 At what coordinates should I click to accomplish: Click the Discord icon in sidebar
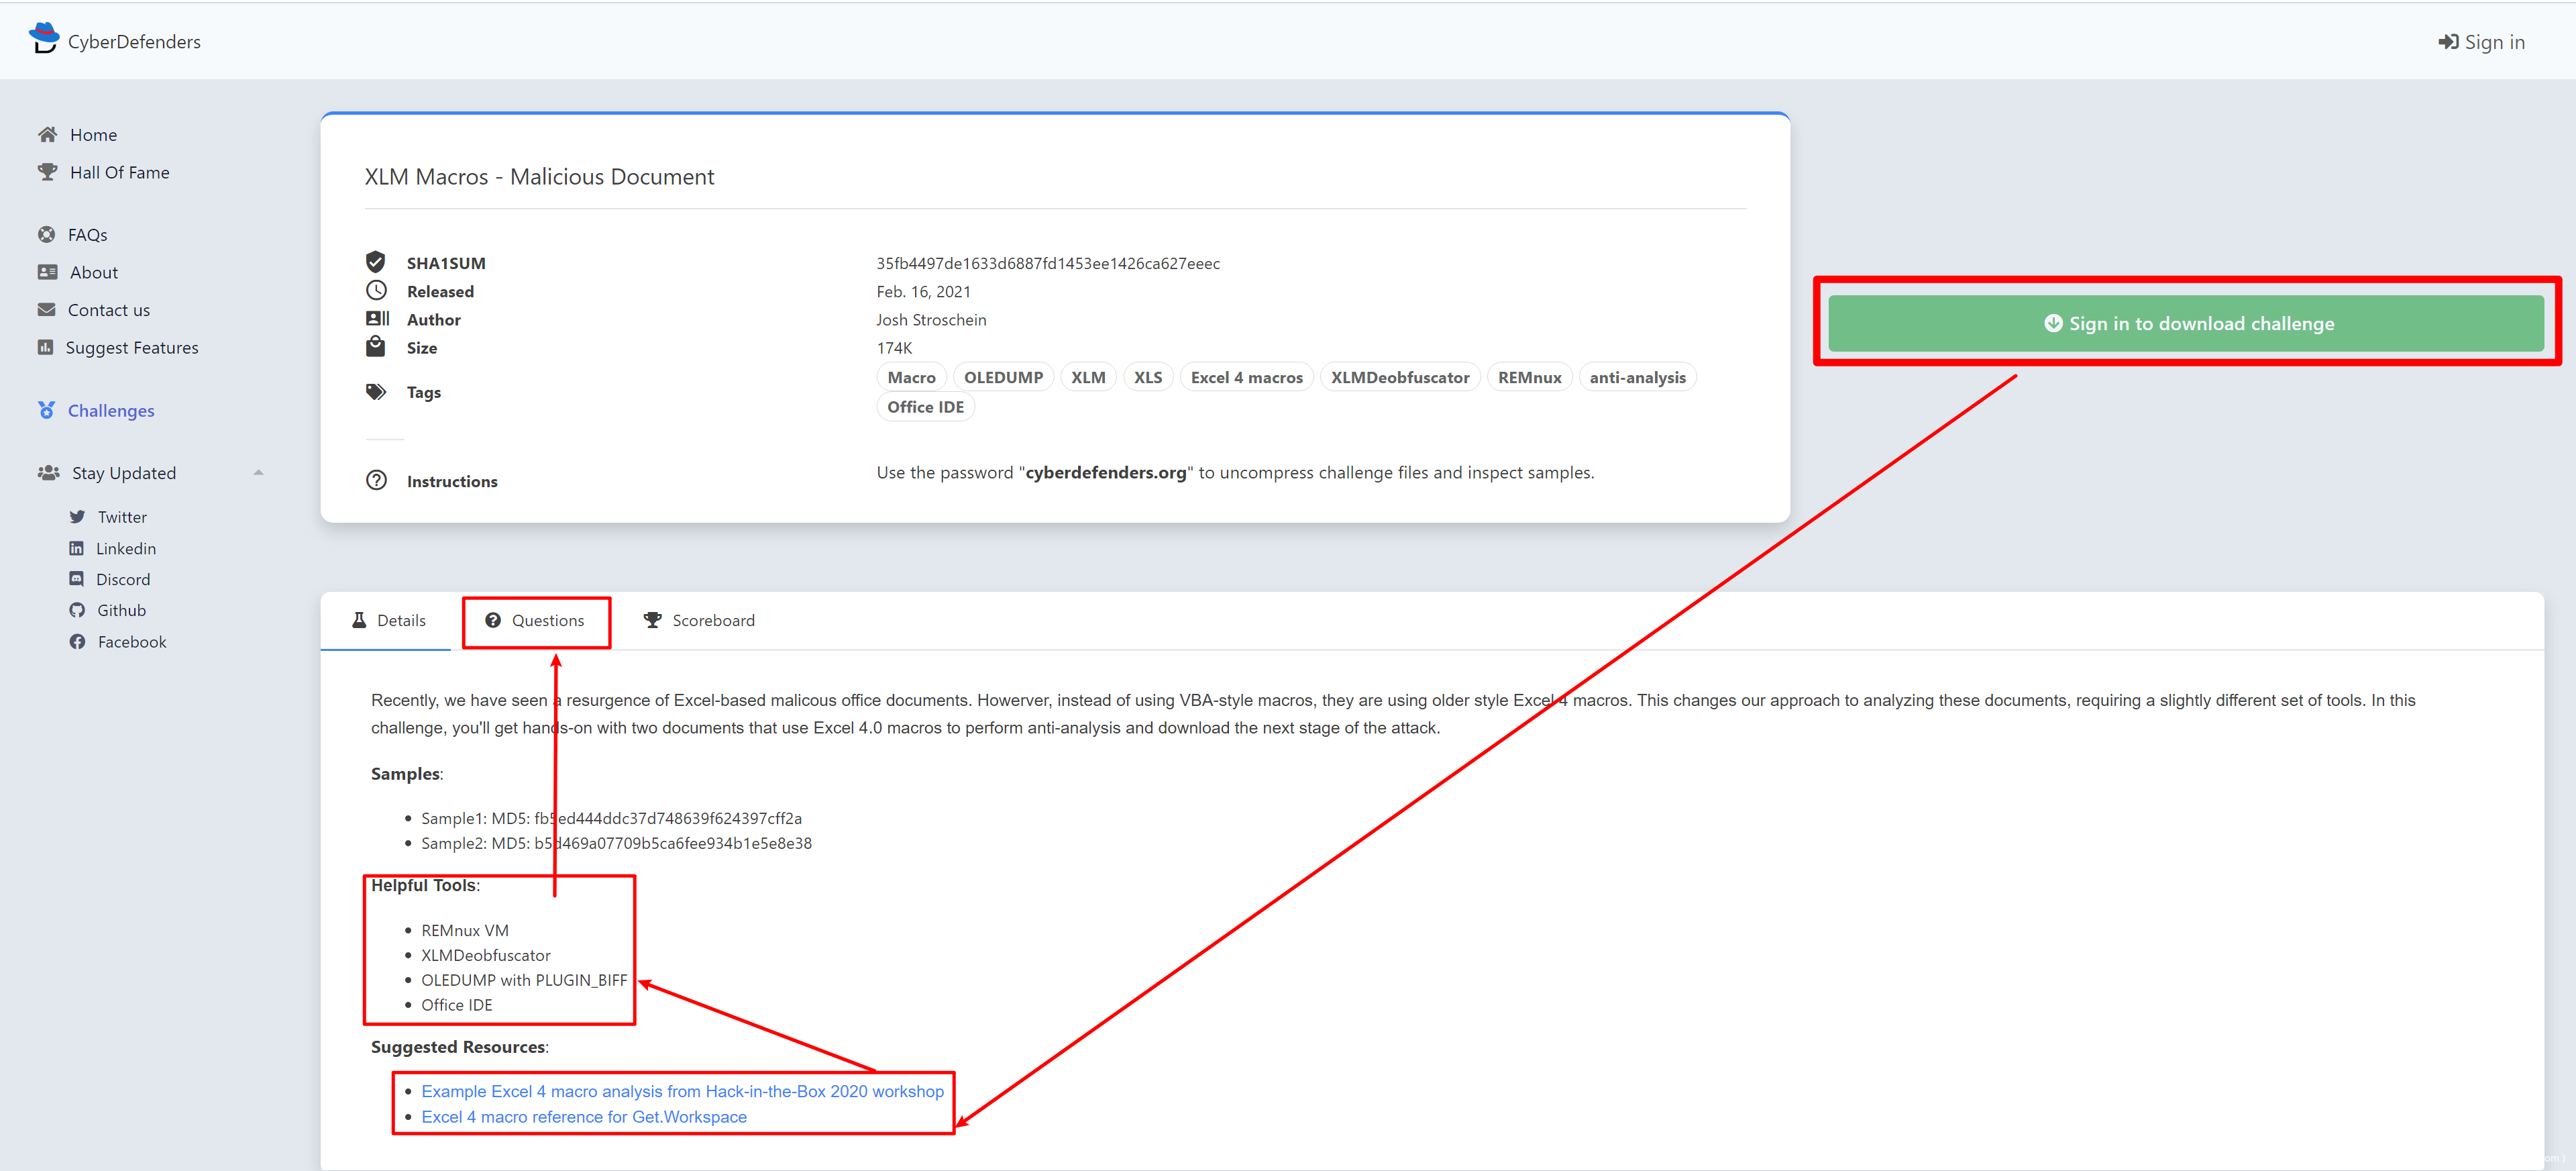tap(77, 579)
